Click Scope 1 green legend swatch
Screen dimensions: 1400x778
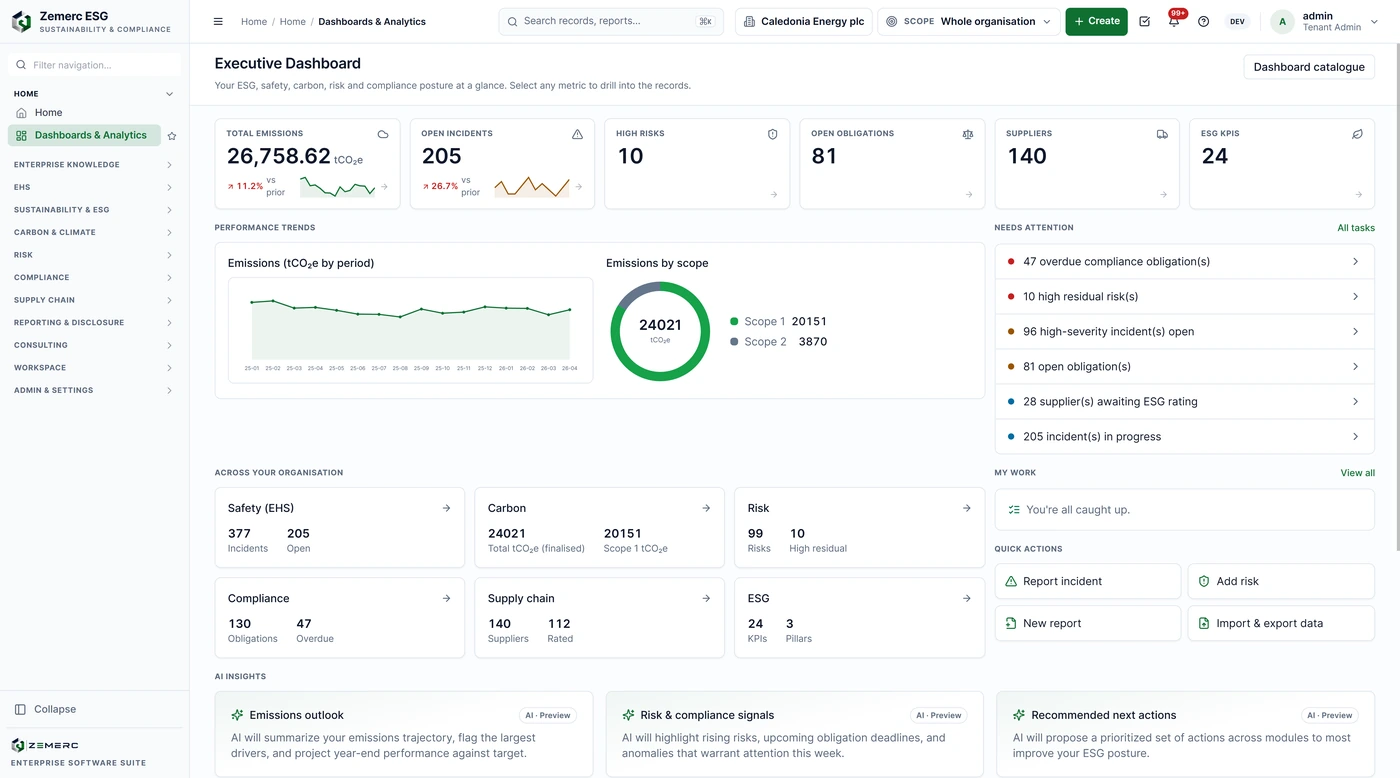click(x=734, y=322)
